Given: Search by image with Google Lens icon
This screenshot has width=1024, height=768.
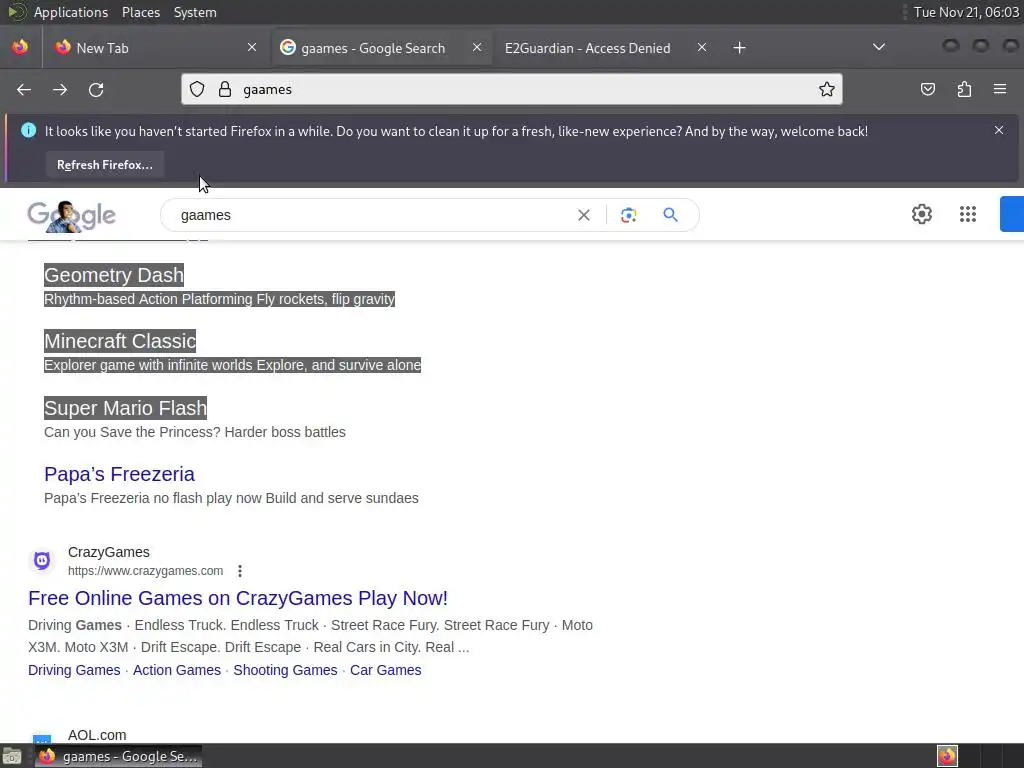Looking at the screenshot, I should pyautogui.click(x=628, y=215).
